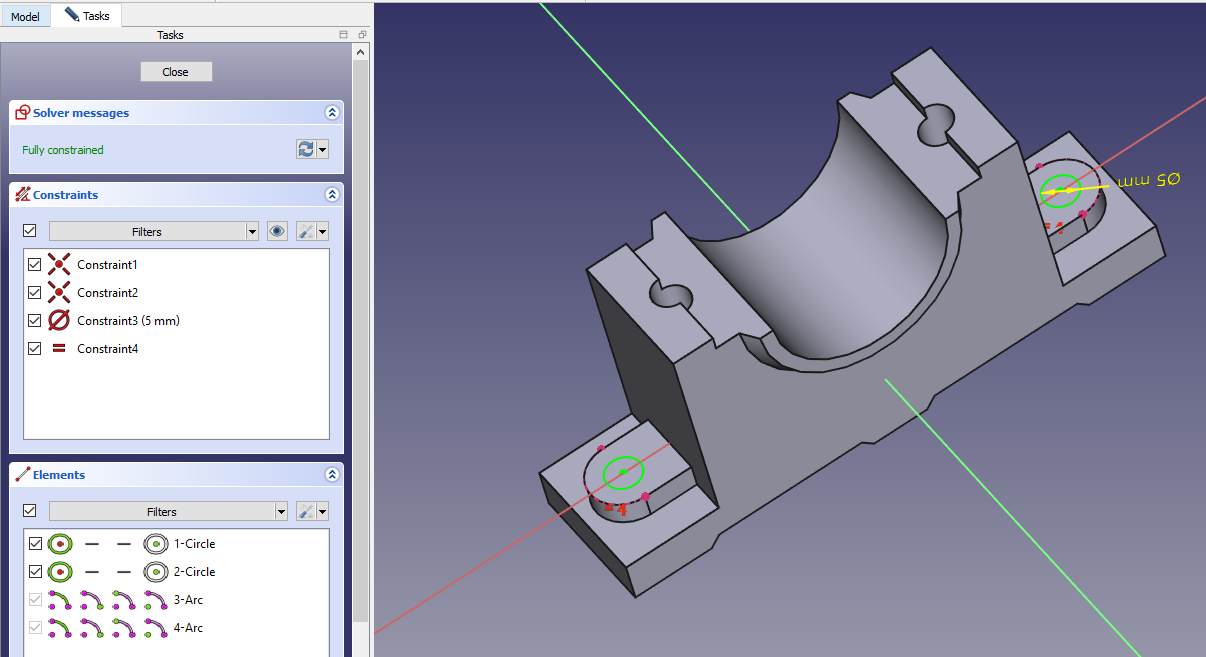Uncheck the 1-Circle element checkbox

click(35, 544)
